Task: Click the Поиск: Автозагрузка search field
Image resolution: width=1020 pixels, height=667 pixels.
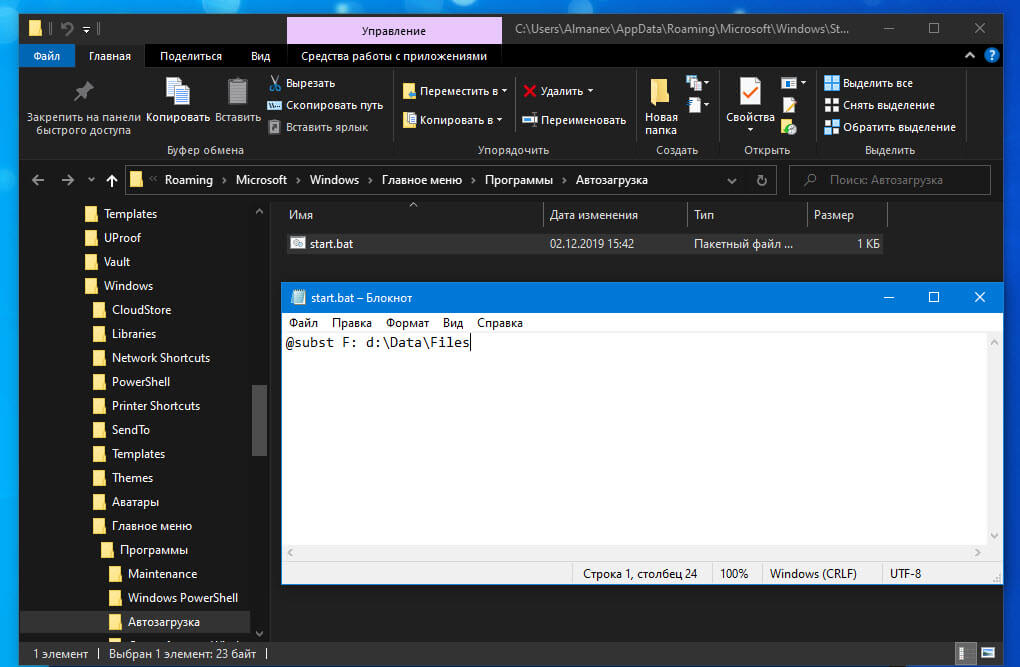Action: [x=889, y=180]
